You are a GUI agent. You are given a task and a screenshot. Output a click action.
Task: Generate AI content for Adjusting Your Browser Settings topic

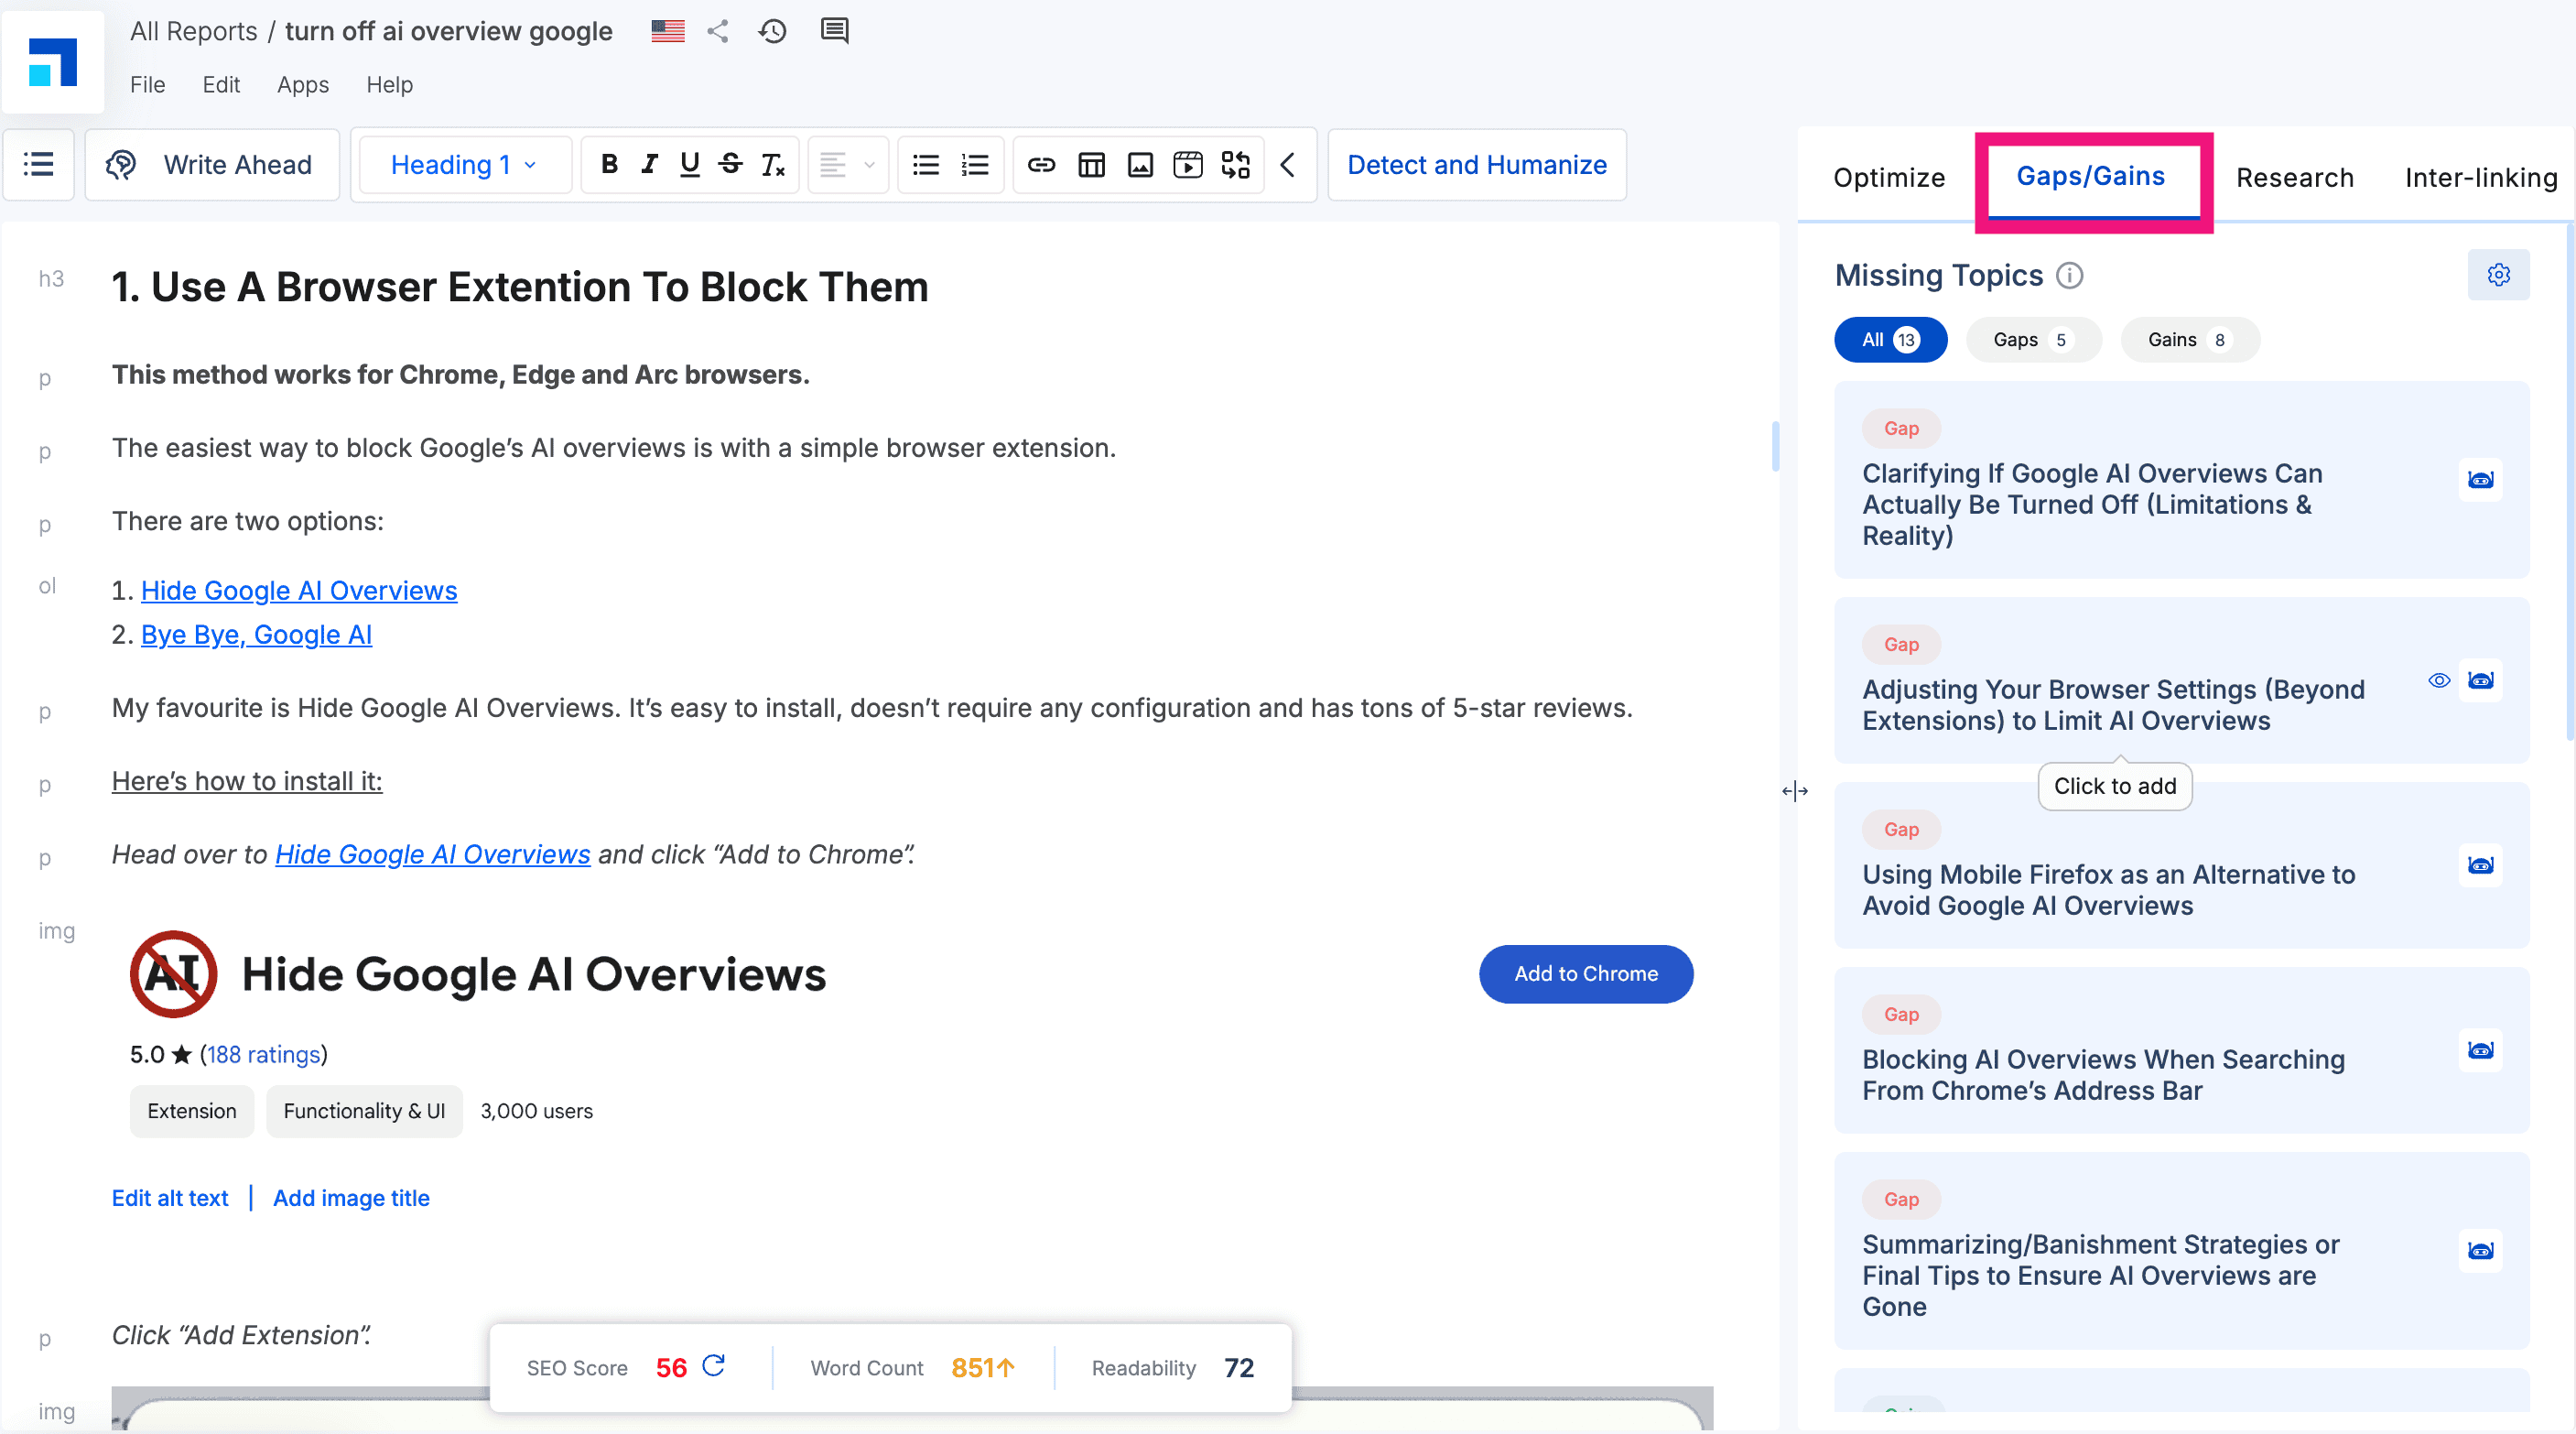[2480, 681]
